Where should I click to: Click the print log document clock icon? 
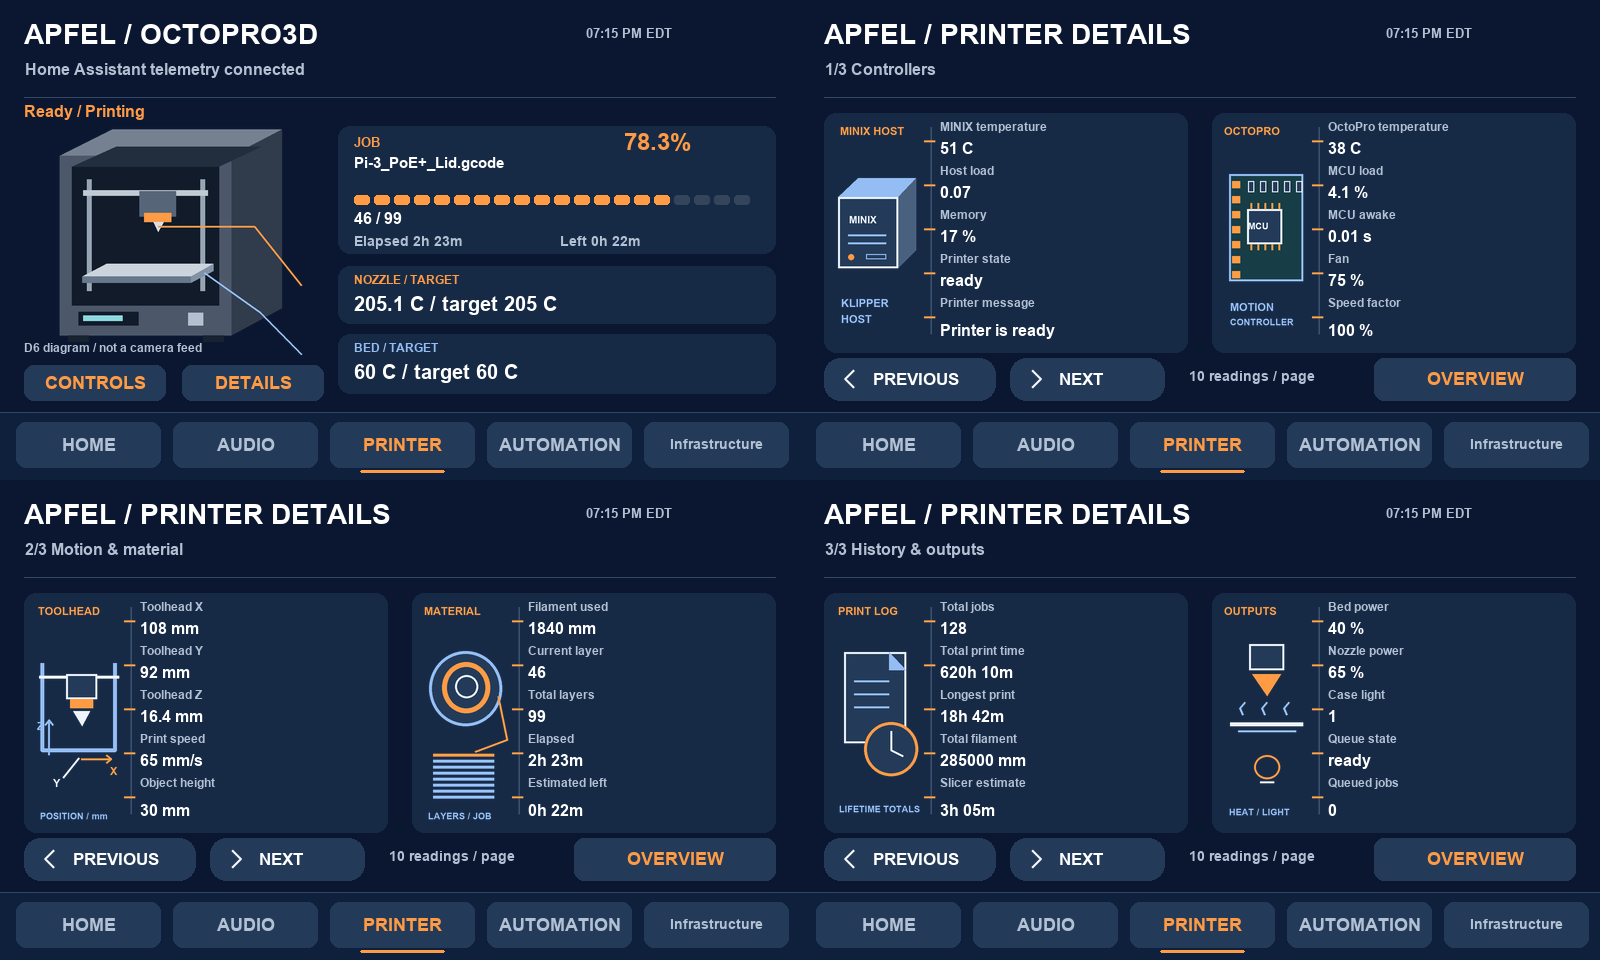pyautogui.click(x=880, y=714)
